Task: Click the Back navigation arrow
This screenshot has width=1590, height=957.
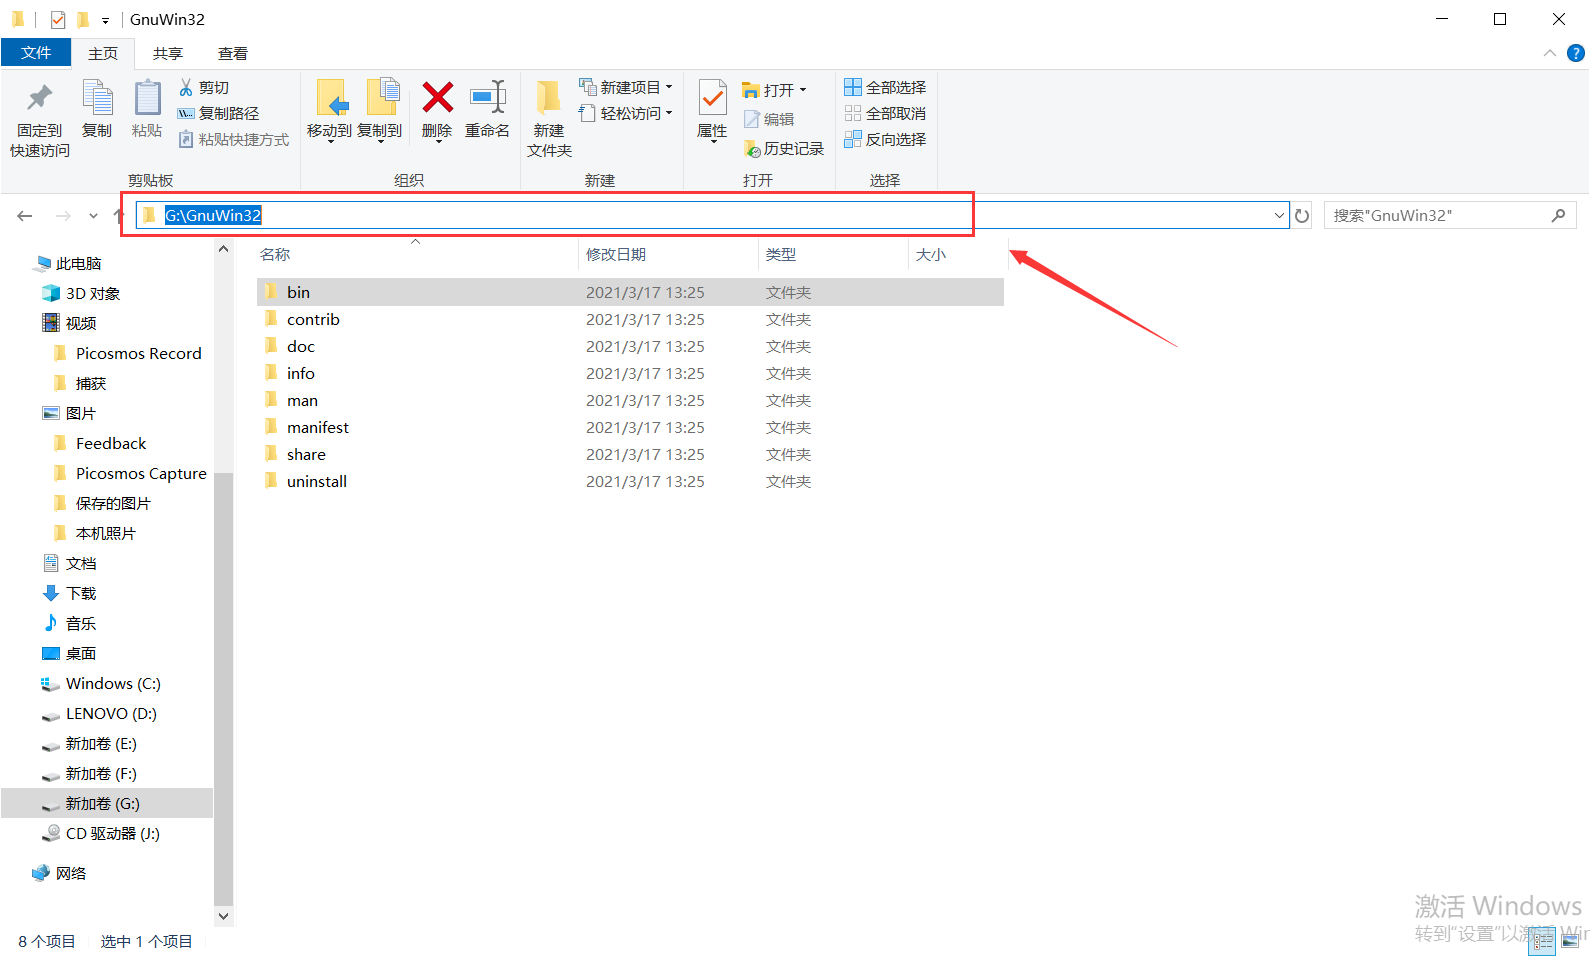Action: pyautogui.click(x=25, y=216)
